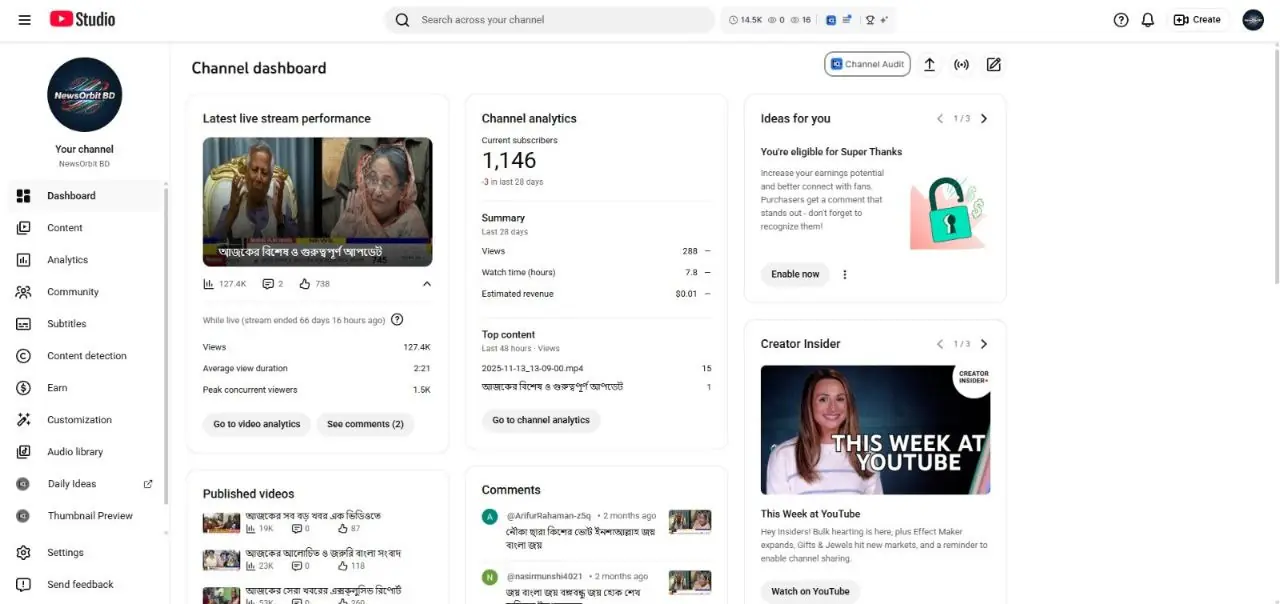Screen dimensions: 1280x604
Task: Click the Go live broadcast icon
Action: click(x=961, y=64)
